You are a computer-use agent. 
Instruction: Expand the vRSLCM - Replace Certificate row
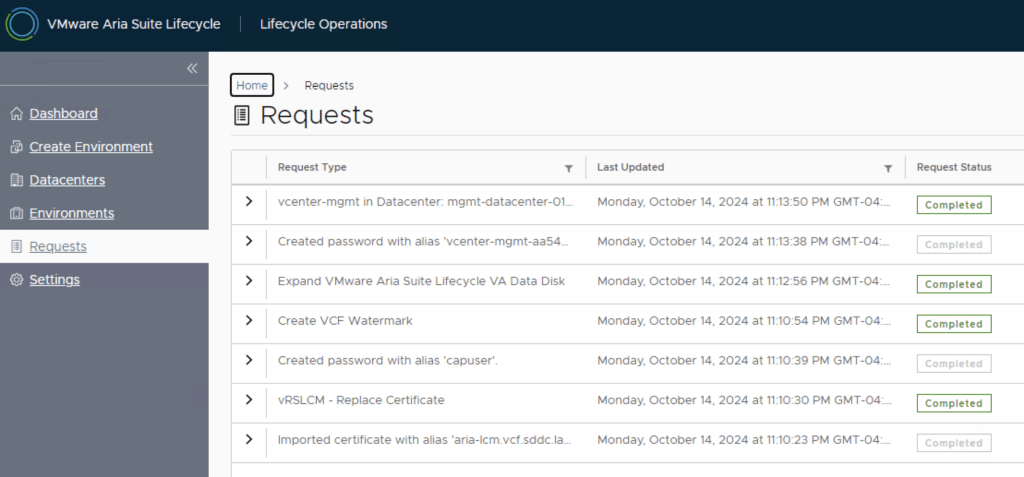pos(249,400)
